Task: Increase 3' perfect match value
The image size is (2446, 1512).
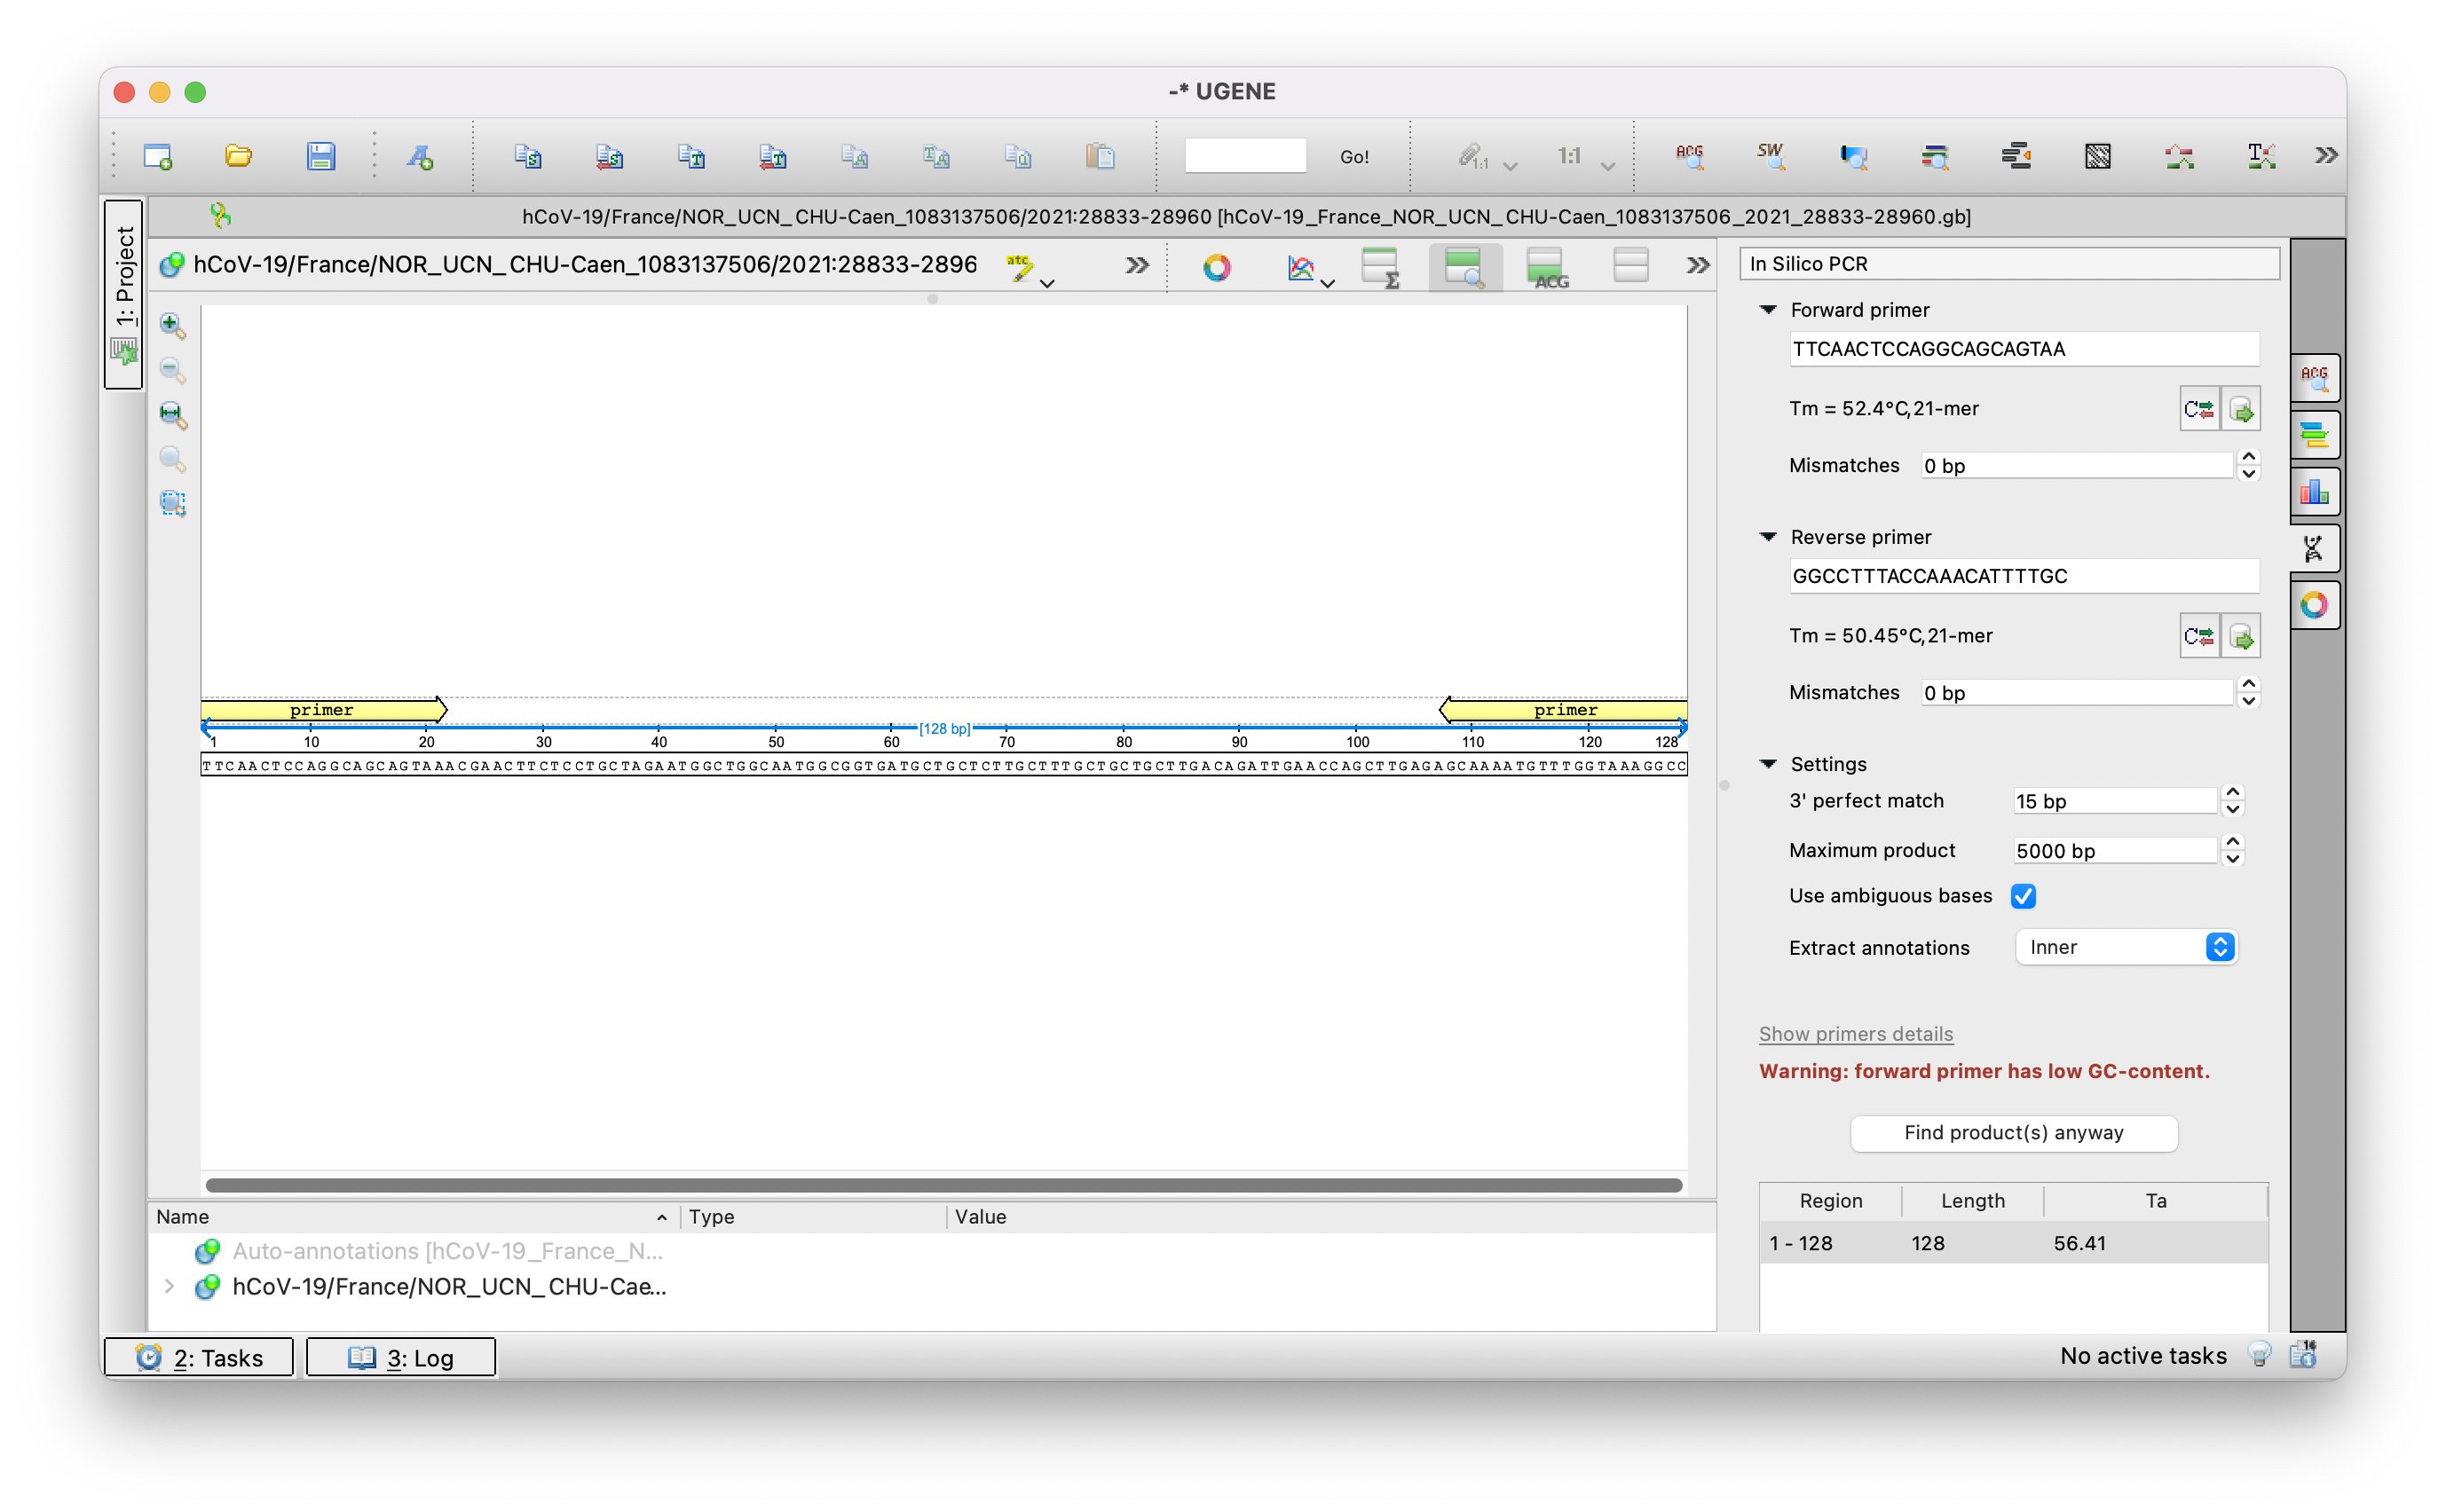Action: coord(2232,793)
